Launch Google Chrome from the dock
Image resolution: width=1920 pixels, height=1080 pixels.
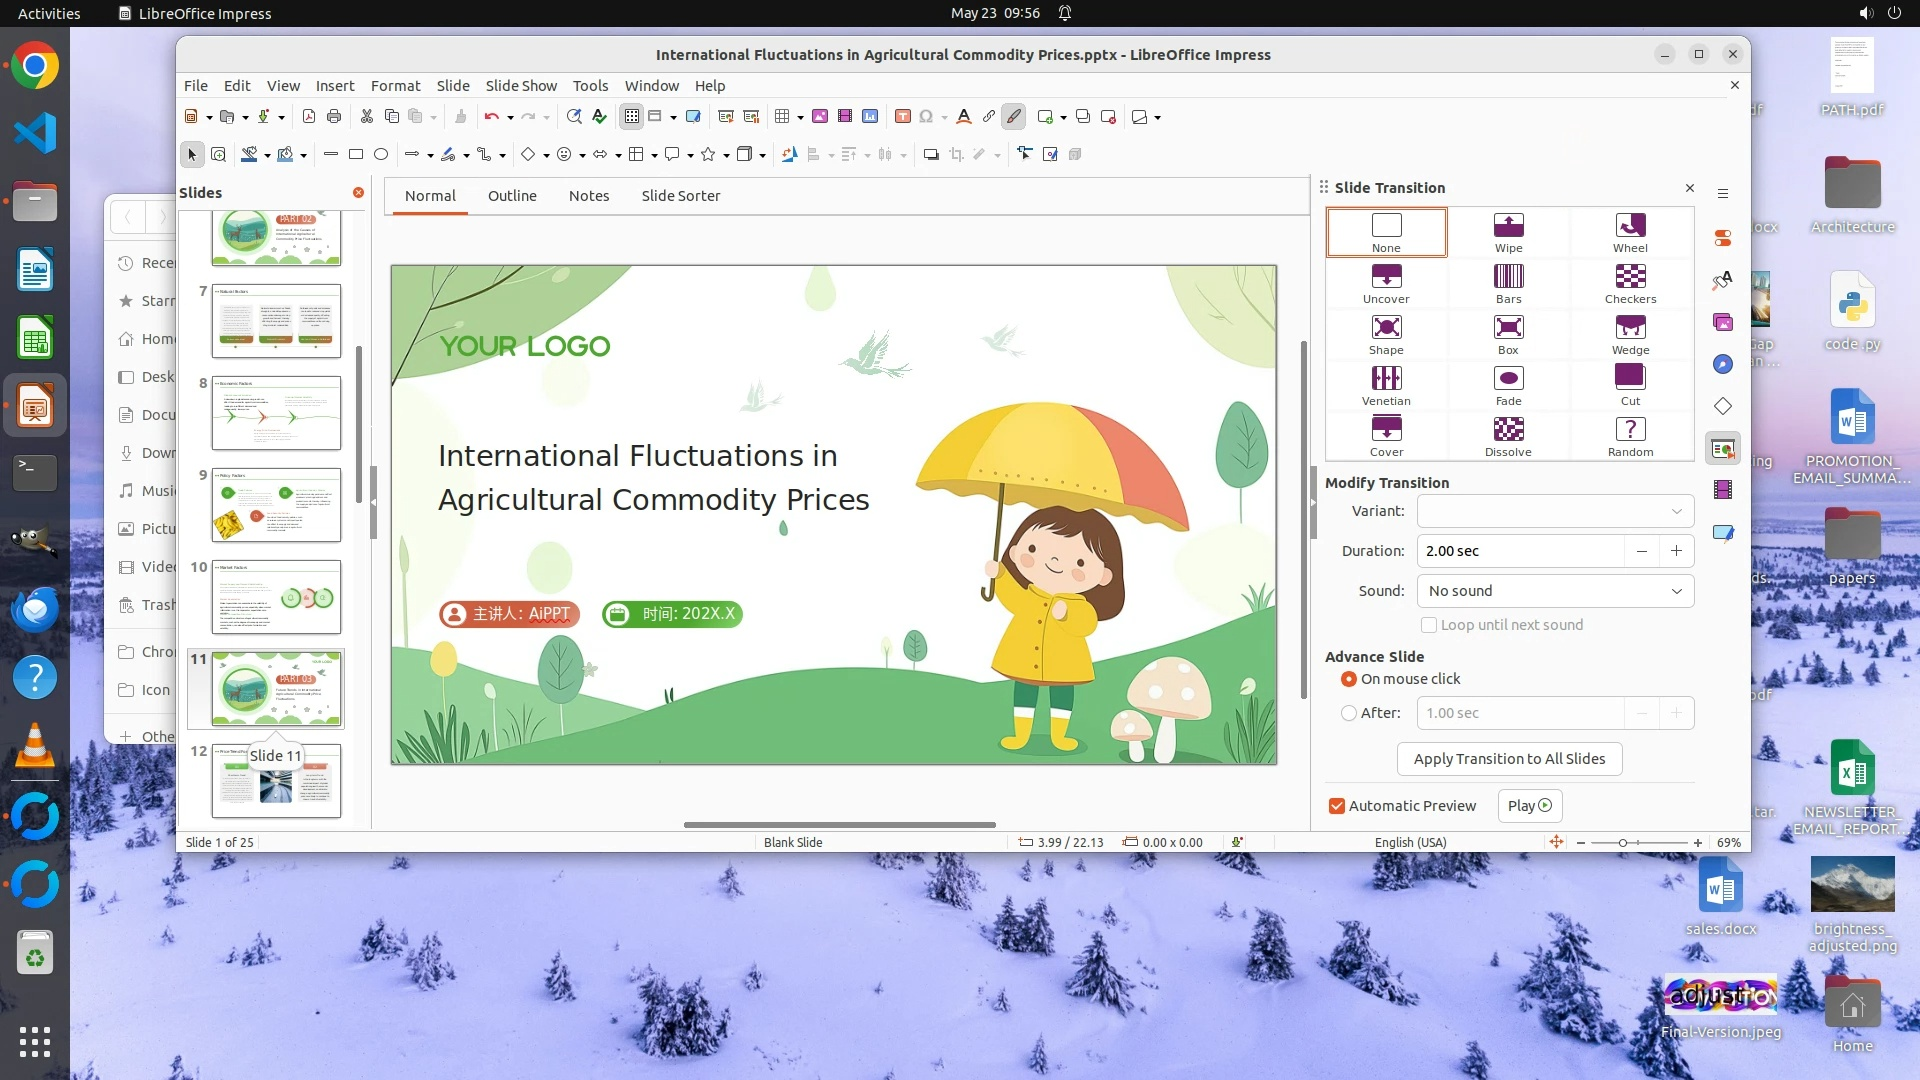[x=35, y=66]
